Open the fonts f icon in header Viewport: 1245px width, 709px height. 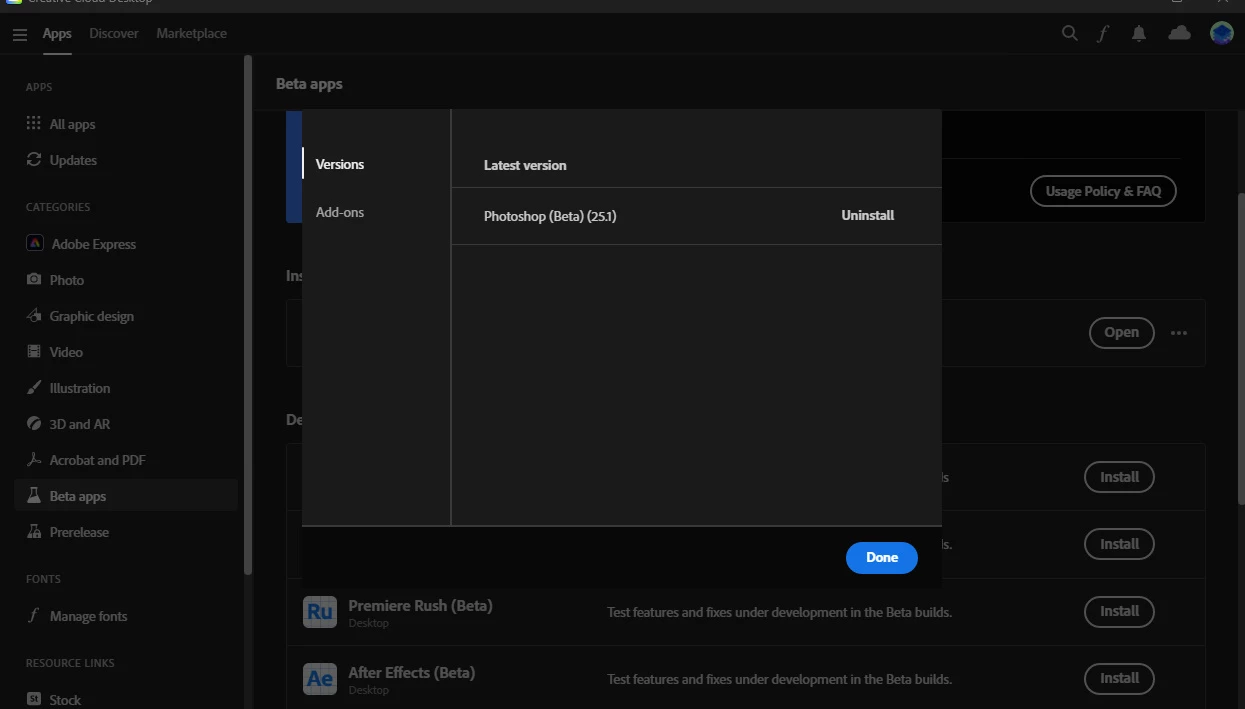point(1103,33)
